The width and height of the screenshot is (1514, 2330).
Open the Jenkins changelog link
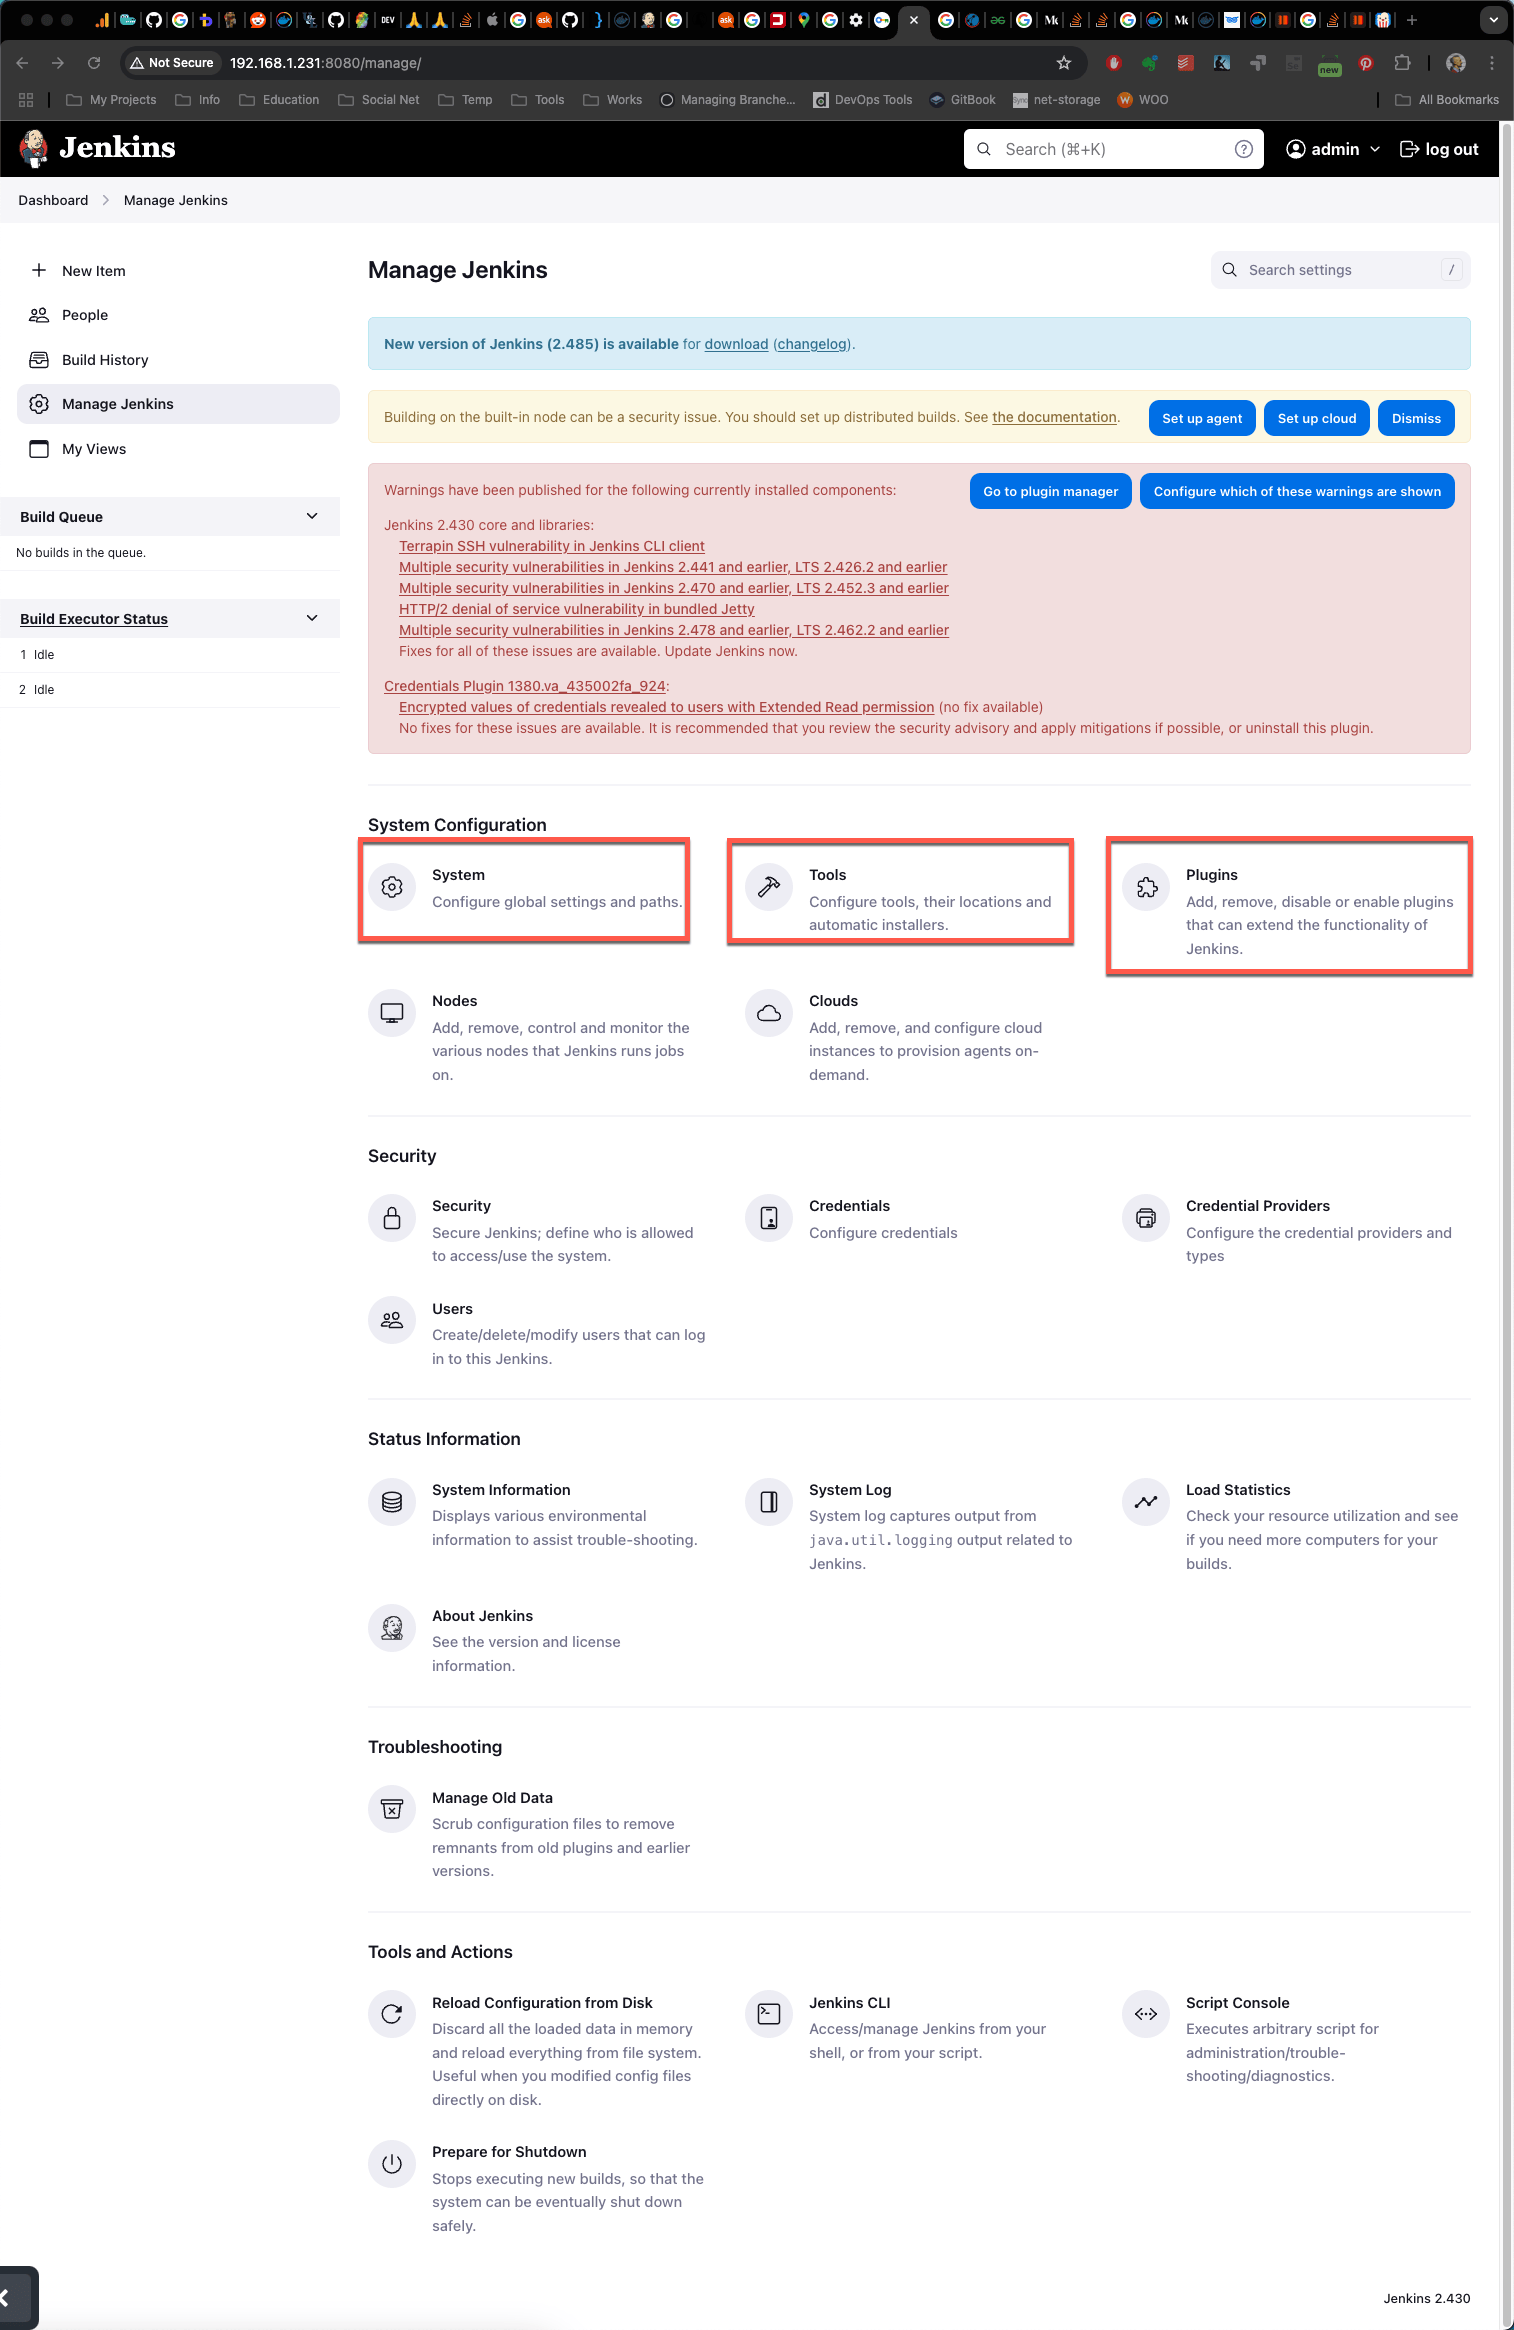click(811, 344)
